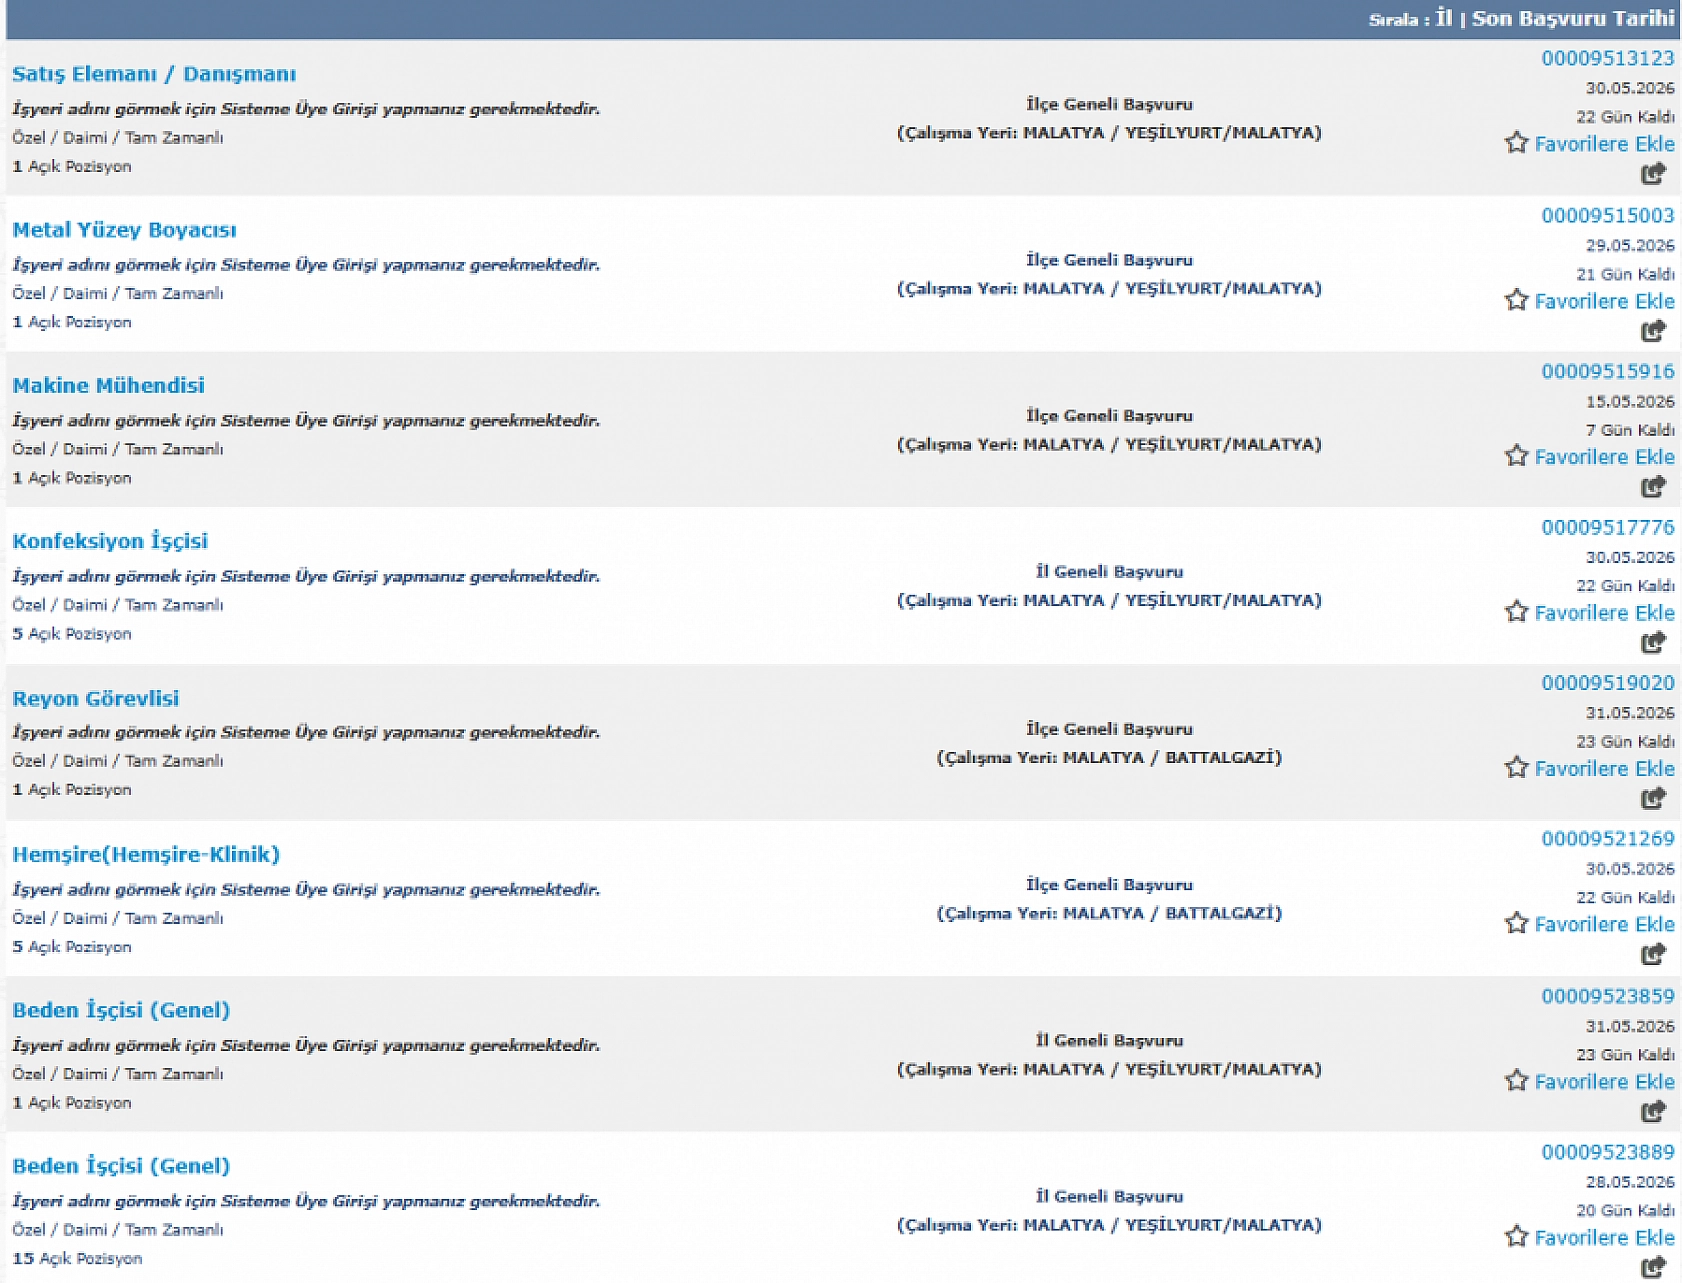The width and height of the screenshot is (1682, 1283).
Task: Open the Konfeksiyon İşçisi job posting
Action: click(x=110, y=541)
